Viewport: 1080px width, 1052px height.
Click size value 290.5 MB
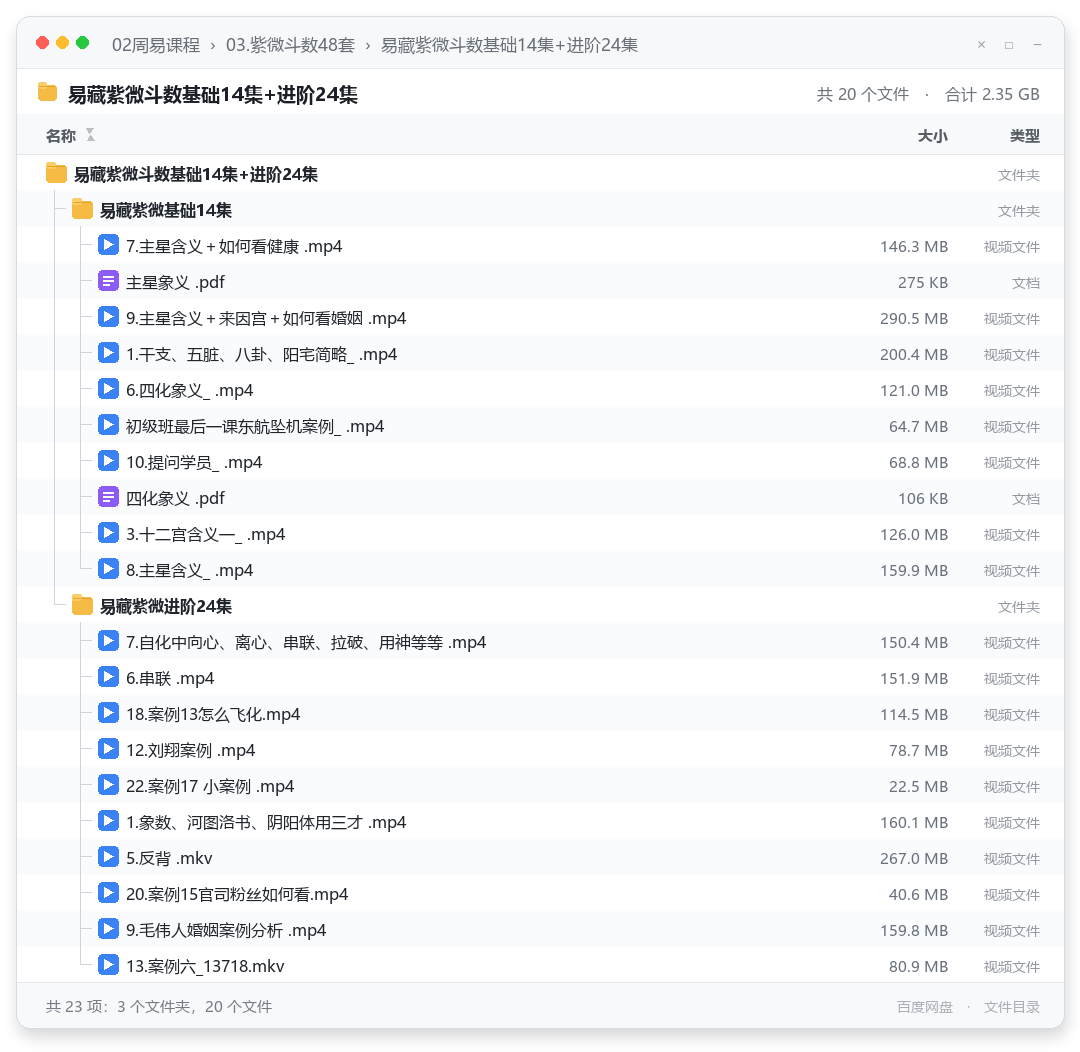[x=913, y=318]
